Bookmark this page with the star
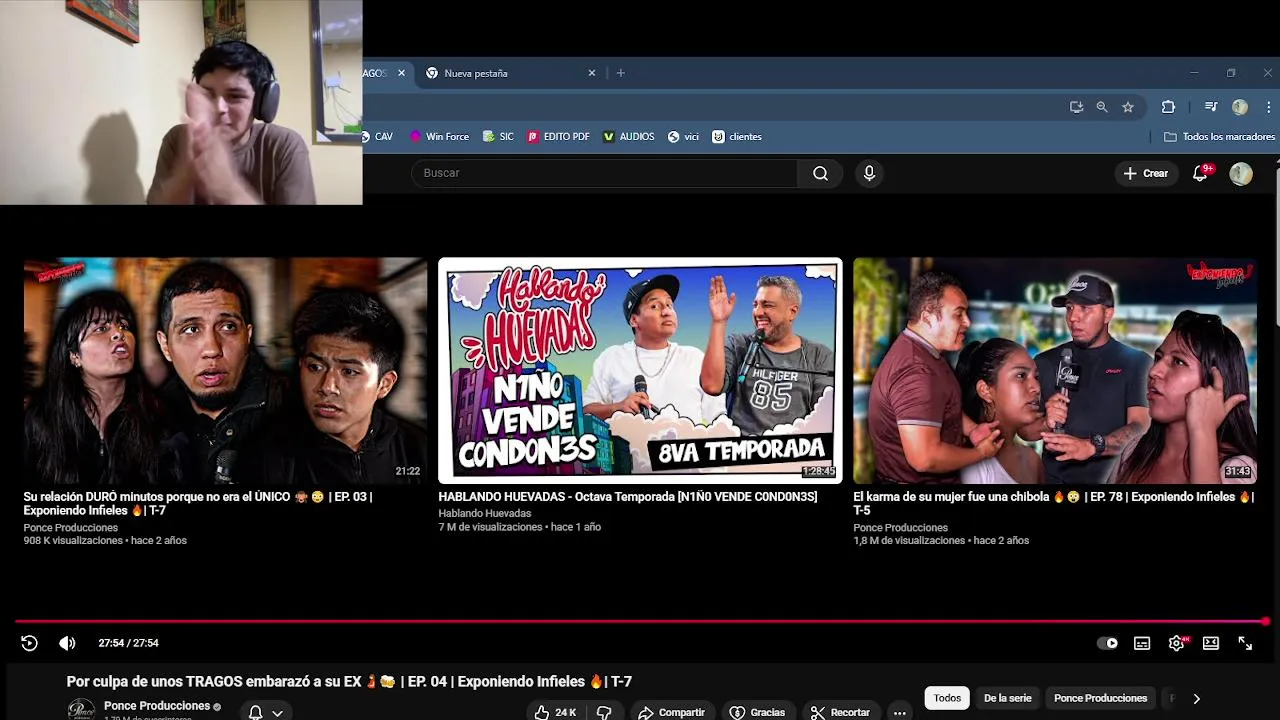This screenshot has width=1280, height=720. point(1128,107)
